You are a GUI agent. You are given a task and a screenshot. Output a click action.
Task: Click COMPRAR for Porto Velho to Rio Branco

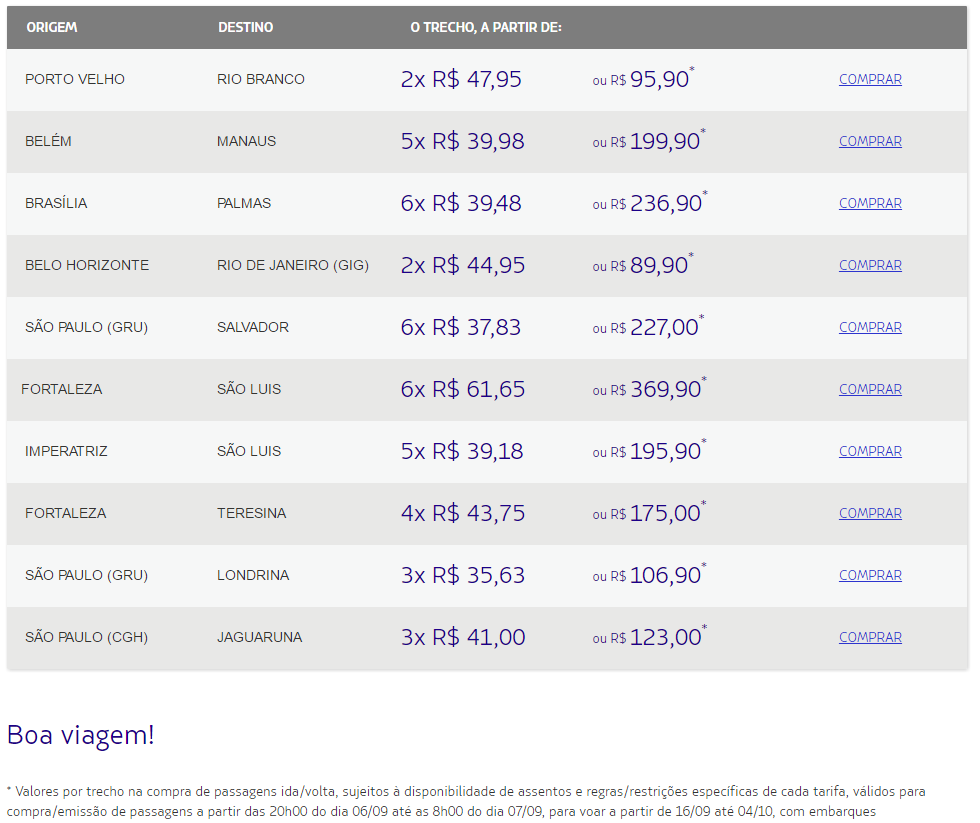click(870, 79)
